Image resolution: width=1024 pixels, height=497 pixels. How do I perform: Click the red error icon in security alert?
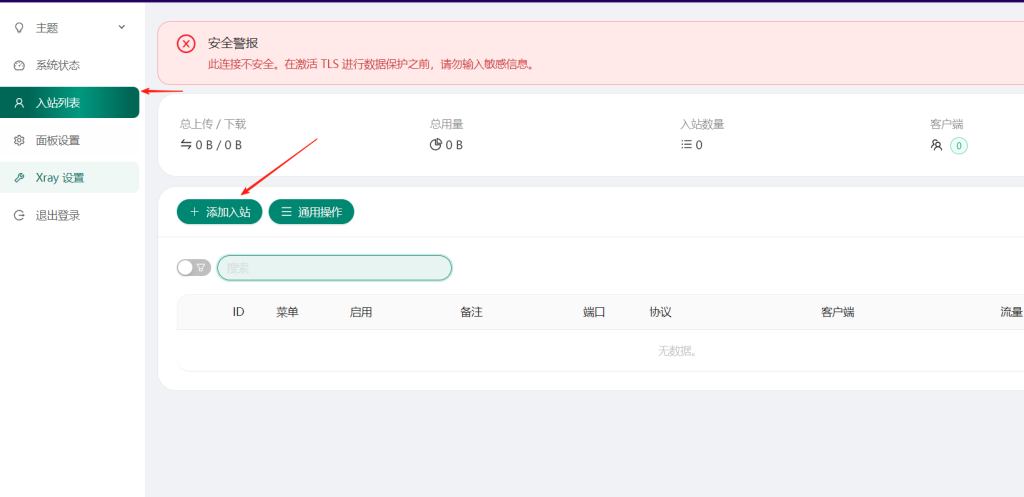click(186, 43)
